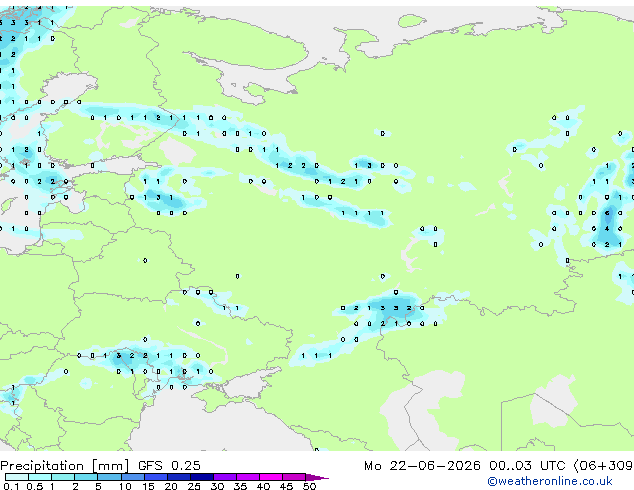634x490 pixels.
Task: Click the '35' legend scale label
Action: coord(240,486)
